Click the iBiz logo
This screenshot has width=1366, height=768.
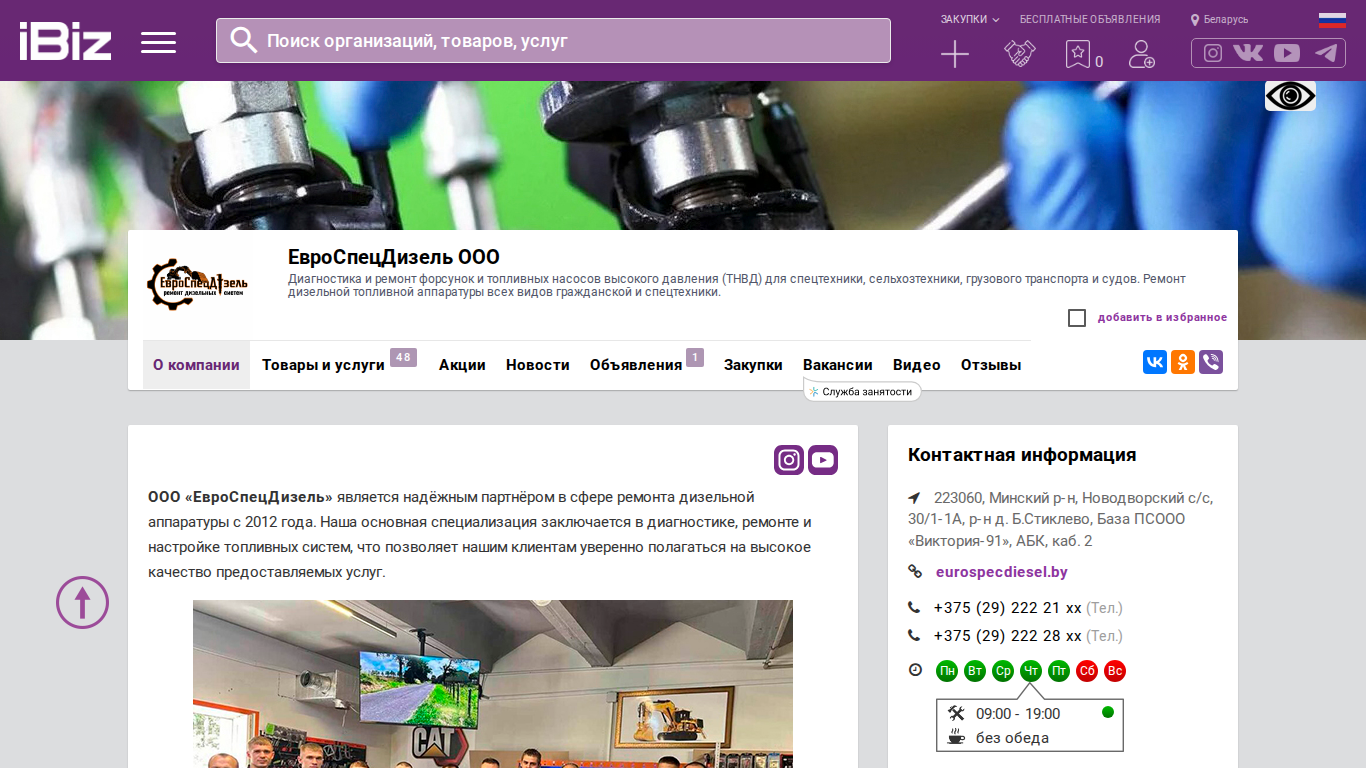(65, 41)
